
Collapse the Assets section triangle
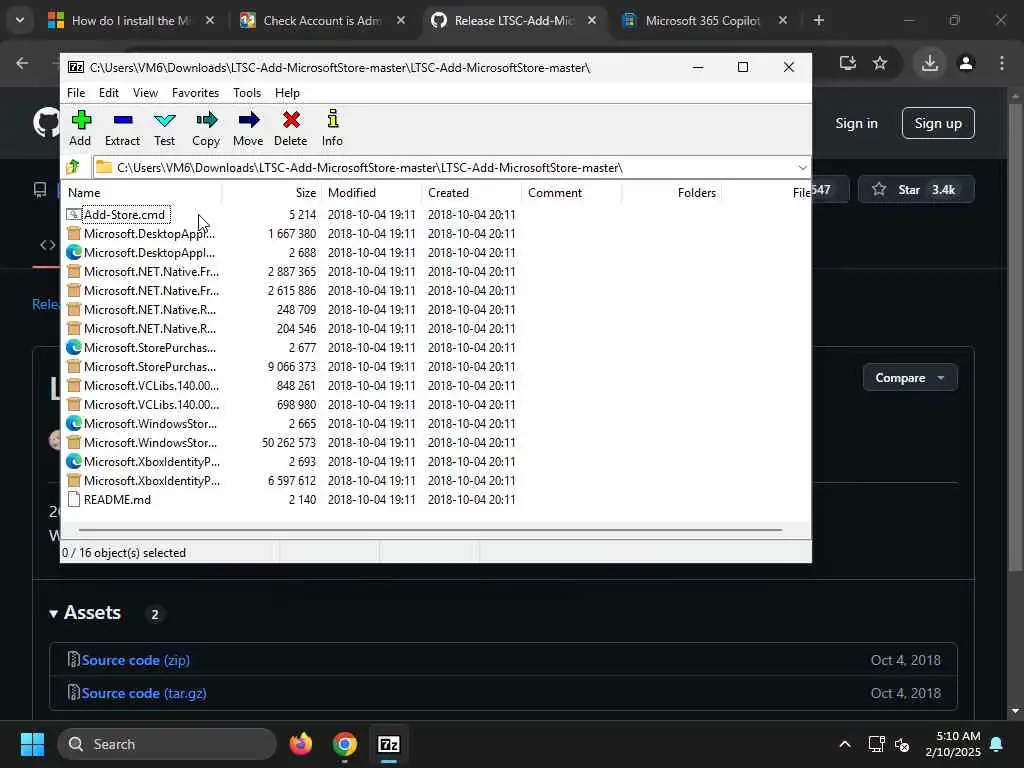54,614
